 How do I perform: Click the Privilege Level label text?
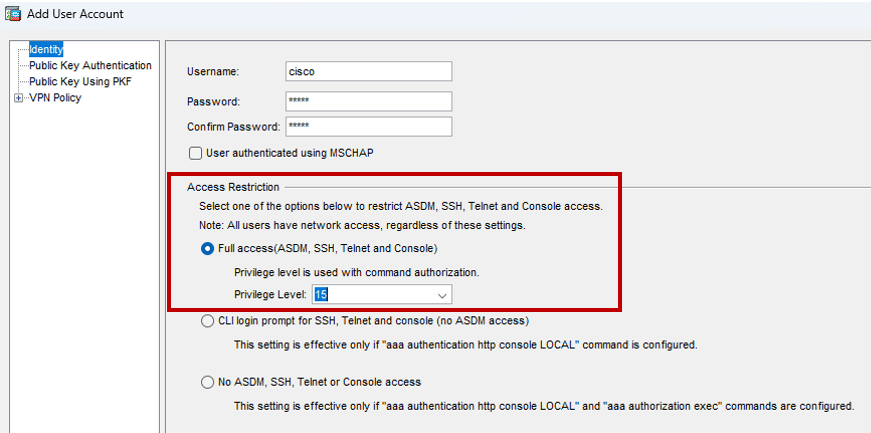(x=271, y=295)
